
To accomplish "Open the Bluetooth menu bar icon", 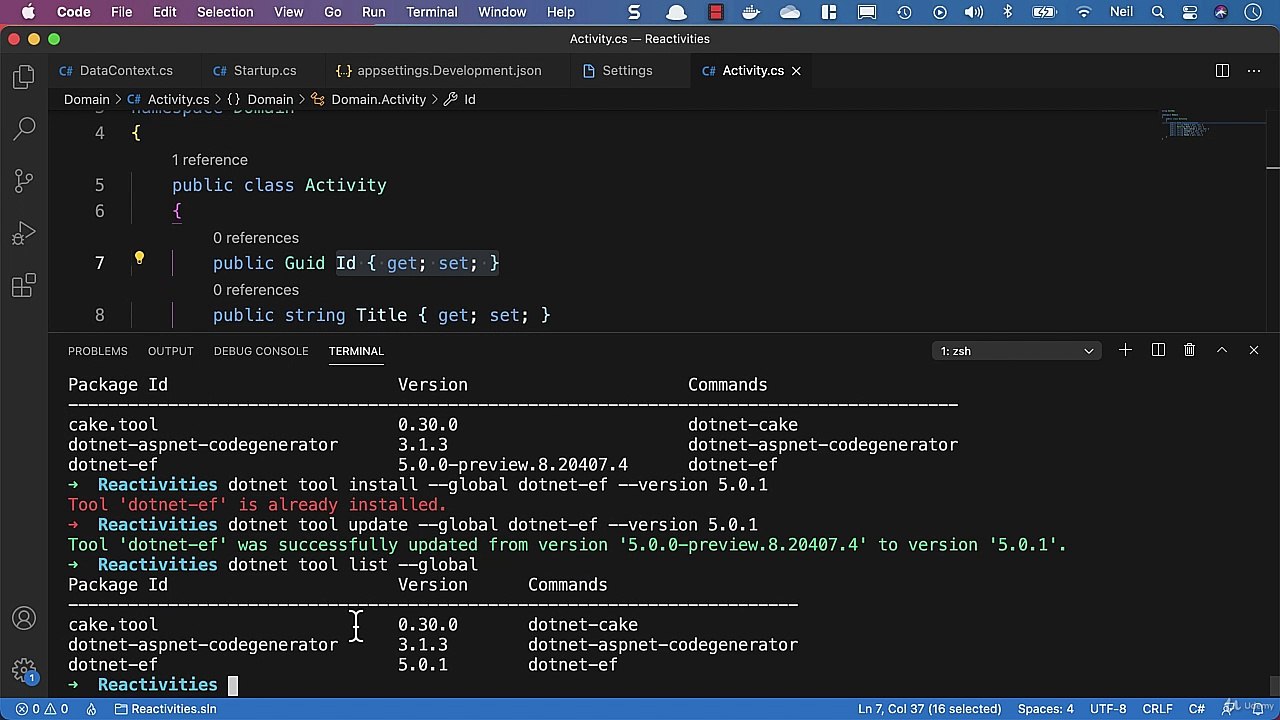I will coord(1008,12).
